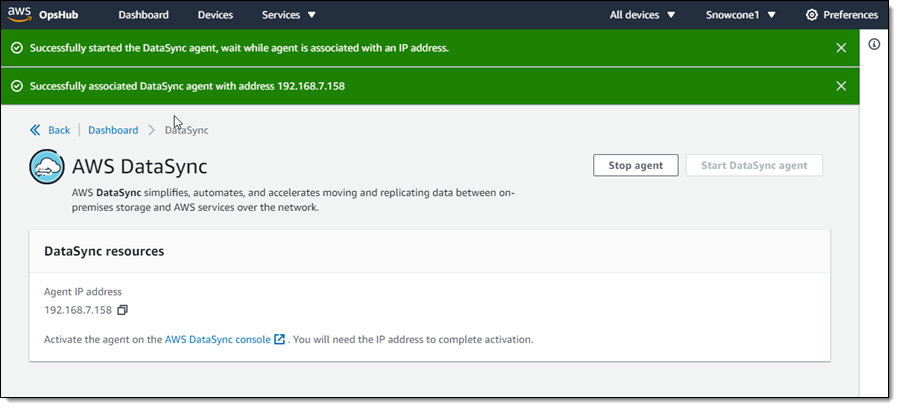
Task: Open the Devices menu item
Action: coord(215,15)
